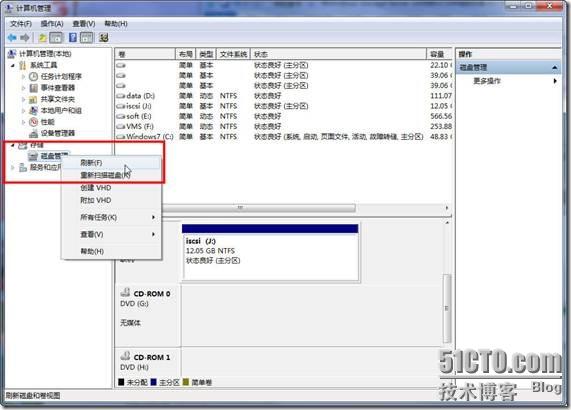Click the disk view vertical scrollbar thumb

447,308
